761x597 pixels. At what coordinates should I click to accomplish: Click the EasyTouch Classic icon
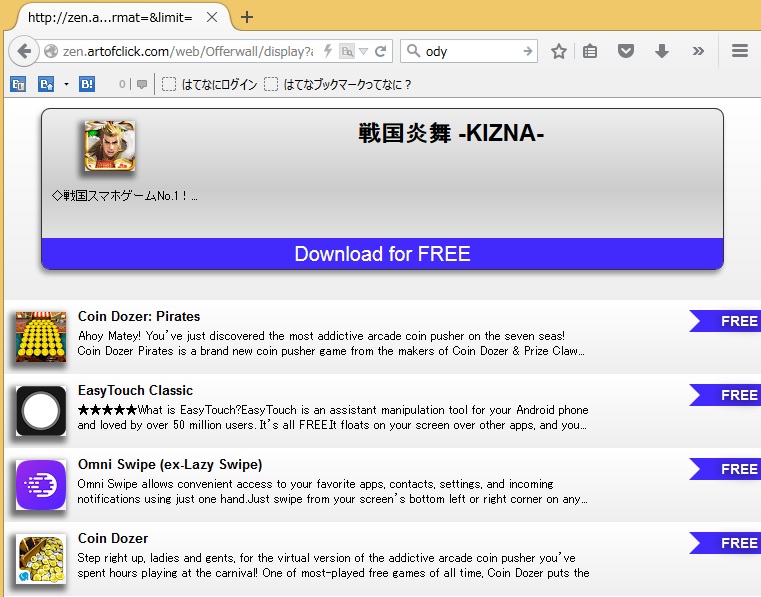coord(41,411)
